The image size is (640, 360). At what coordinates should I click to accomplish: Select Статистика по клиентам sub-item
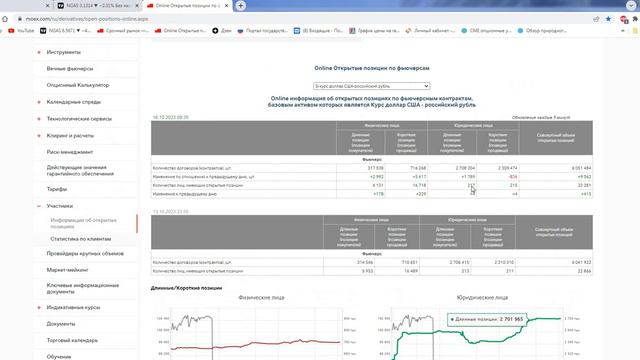[x=81, y=239]
